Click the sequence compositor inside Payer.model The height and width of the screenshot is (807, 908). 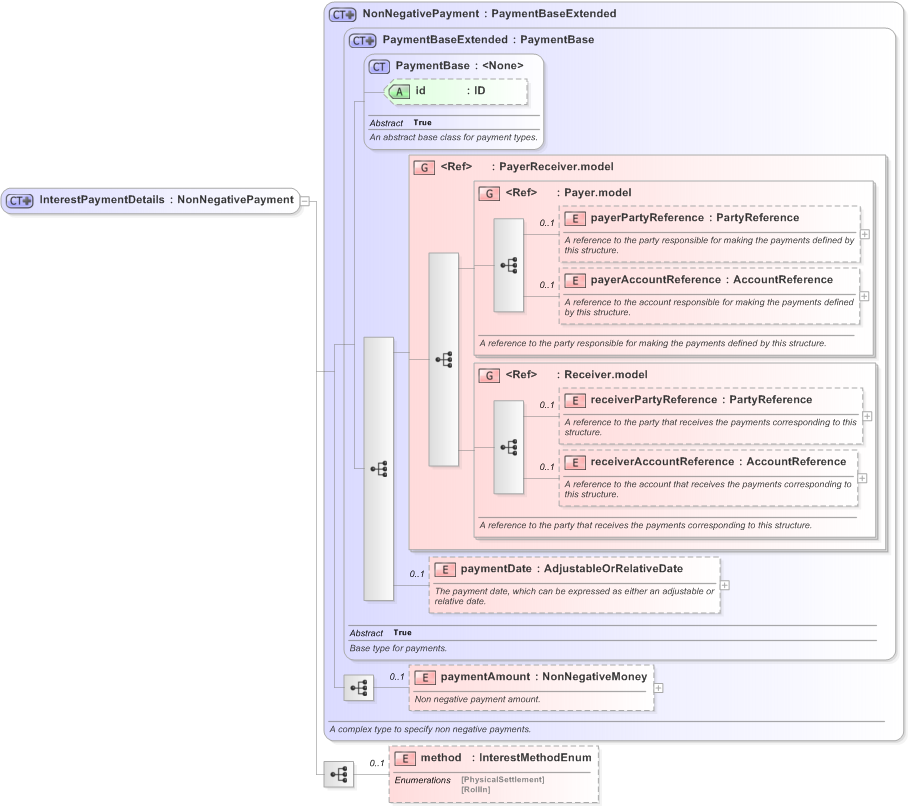coord(508,265)
